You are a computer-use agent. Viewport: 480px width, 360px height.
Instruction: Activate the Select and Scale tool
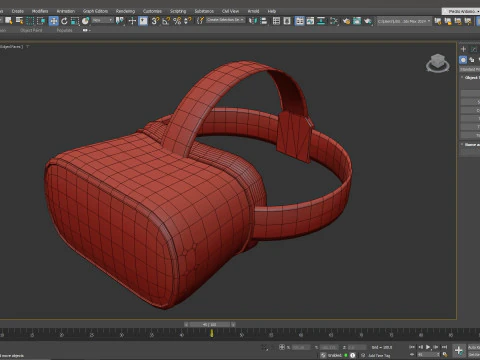pyautogui.click(x=75, y=21)
